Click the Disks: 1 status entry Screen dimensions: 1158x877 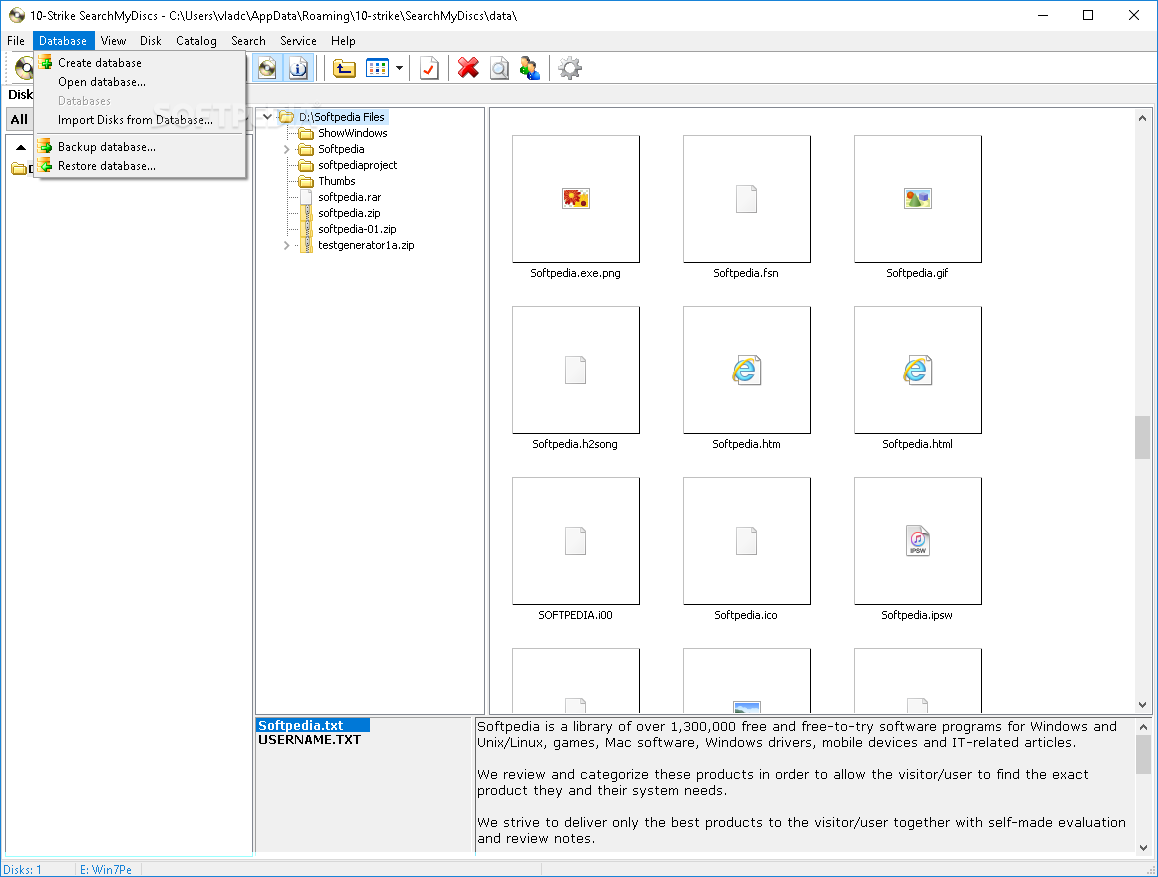point(23,870)
